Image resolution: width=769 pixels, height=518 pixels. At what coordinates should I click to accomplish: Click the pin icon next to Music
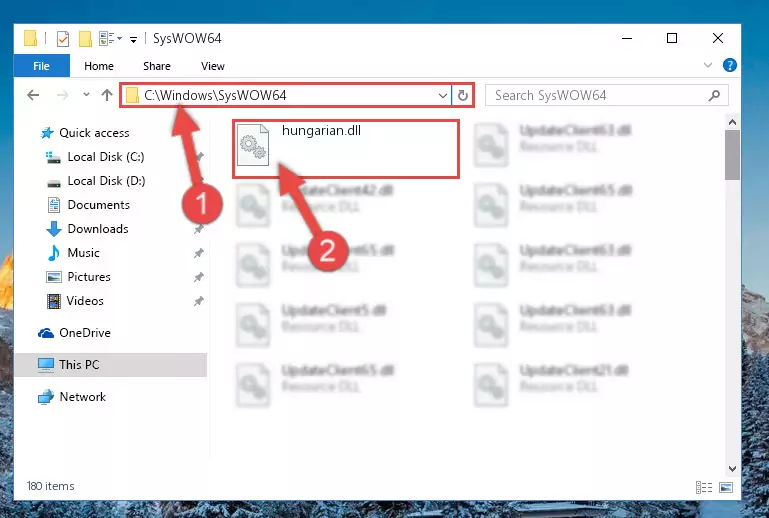[199, 253]
